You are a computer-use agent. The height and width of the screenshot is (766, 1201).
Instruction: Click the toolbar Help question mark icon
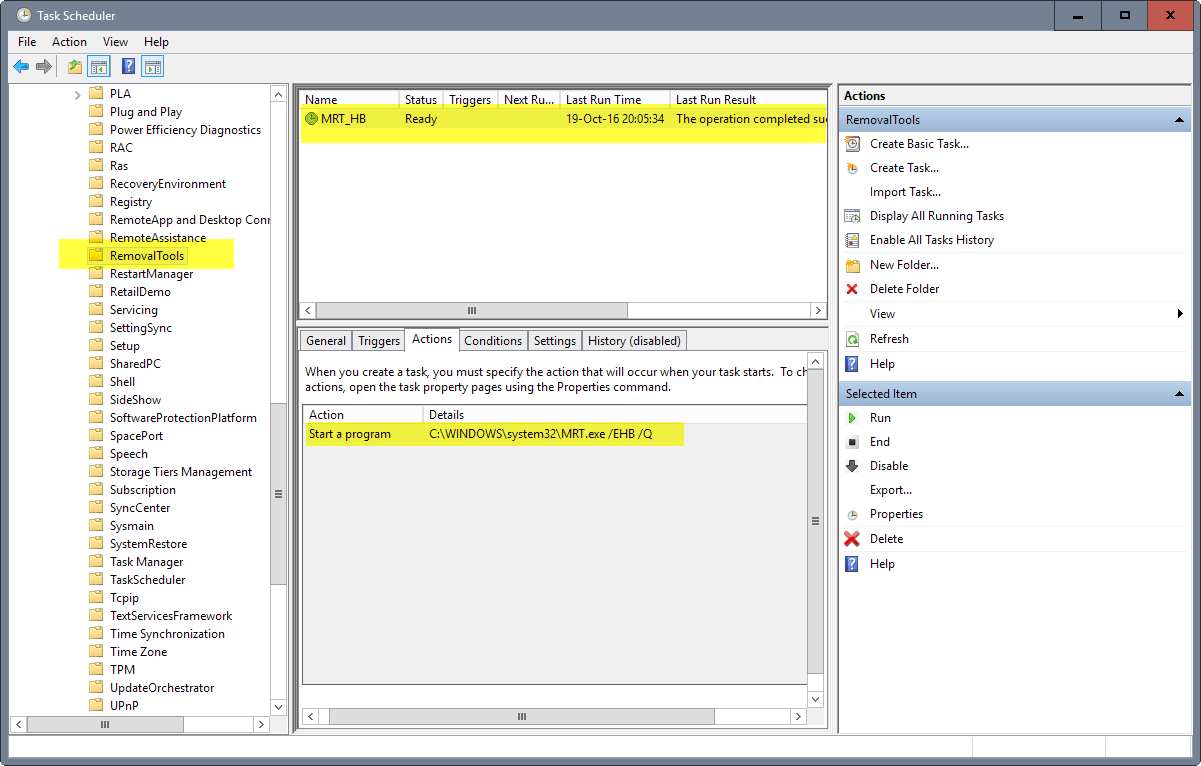pyautogui.click(x=128, y=67)
